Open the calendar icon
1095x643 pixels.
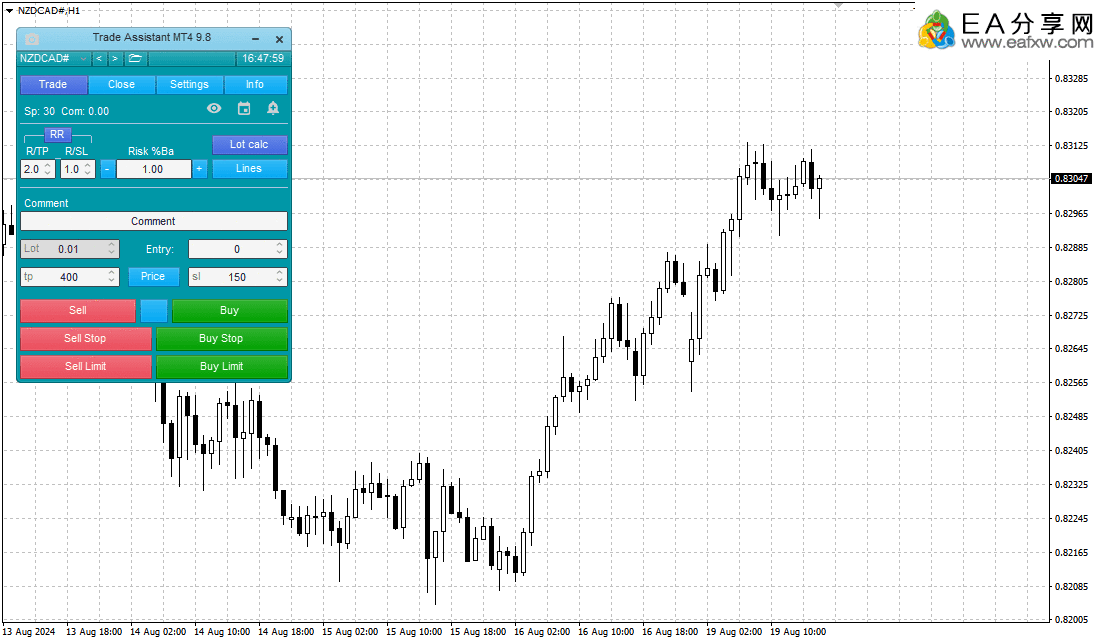coord(244,108)
